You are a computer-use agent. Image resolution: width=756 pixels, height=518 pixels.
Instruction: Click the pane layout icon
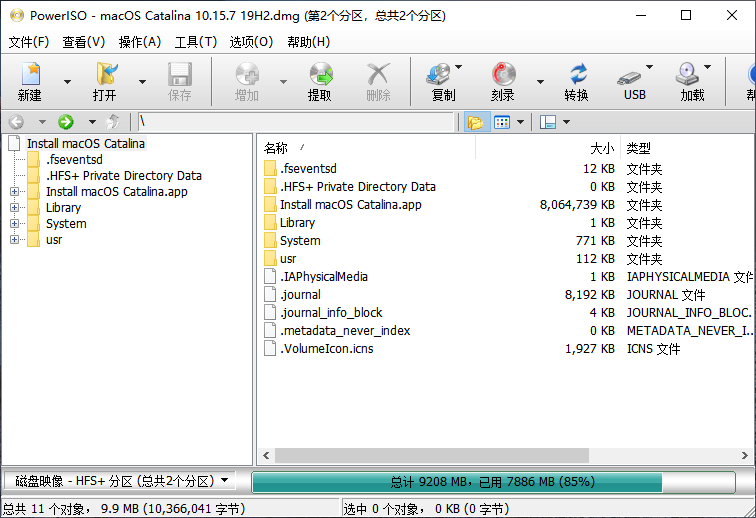pyautogui.click(x=548, y=122)
